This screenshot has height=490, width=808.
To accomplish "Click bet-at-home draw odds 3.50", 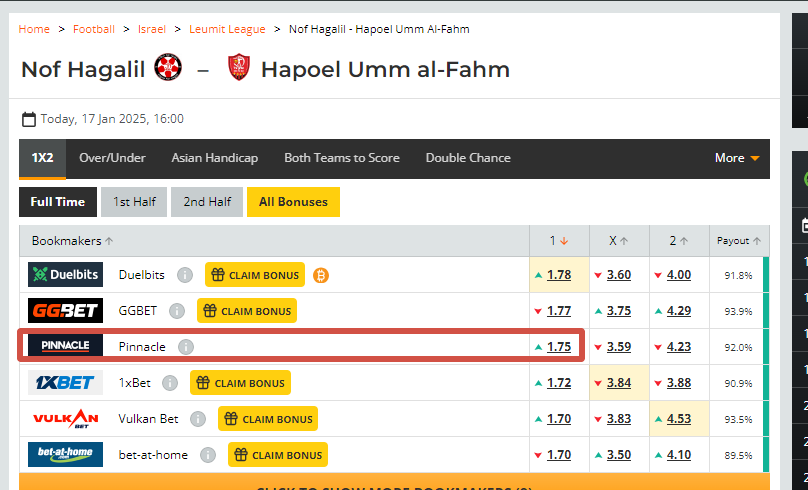I will point(619,455).
